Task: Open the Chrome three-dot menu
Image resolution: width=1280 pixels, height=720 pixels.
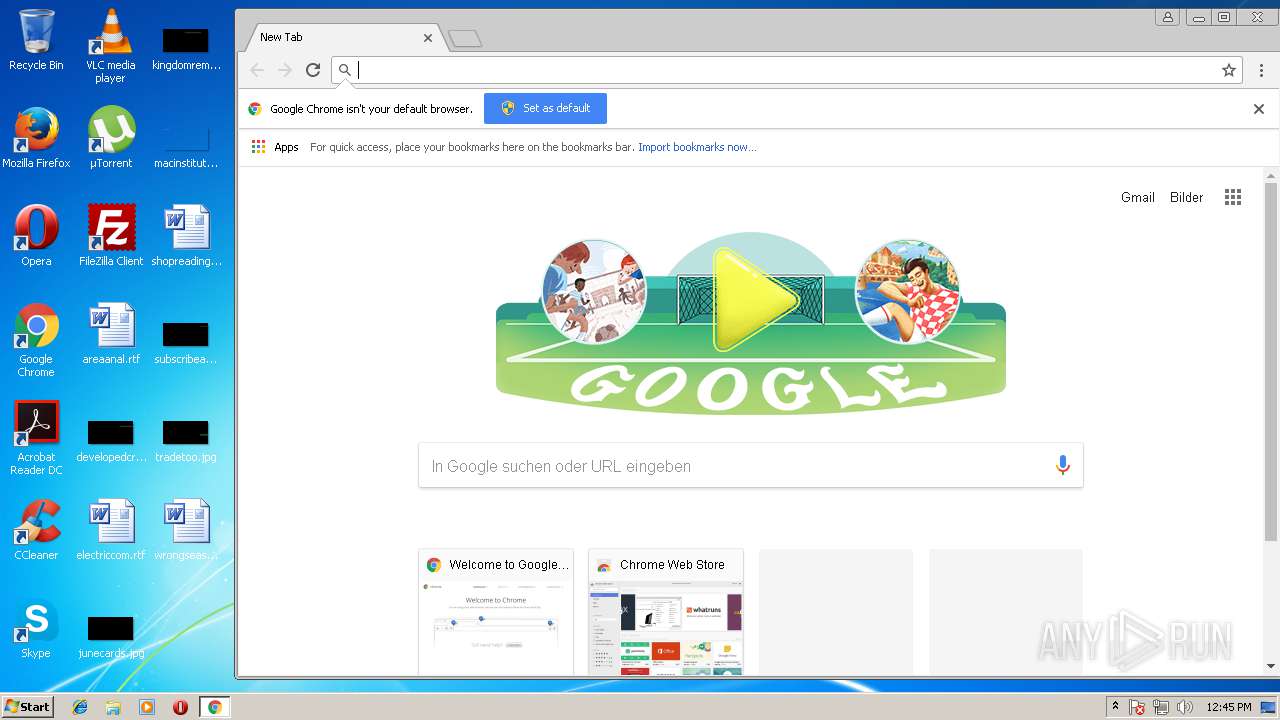Action: pyautogui.click(x=1261, y=70)
